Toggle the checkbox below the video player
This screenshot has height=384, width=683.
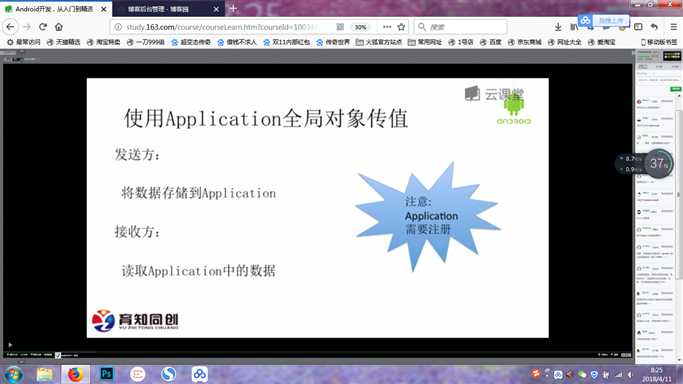pyautogui.click(x=58, y=355)
